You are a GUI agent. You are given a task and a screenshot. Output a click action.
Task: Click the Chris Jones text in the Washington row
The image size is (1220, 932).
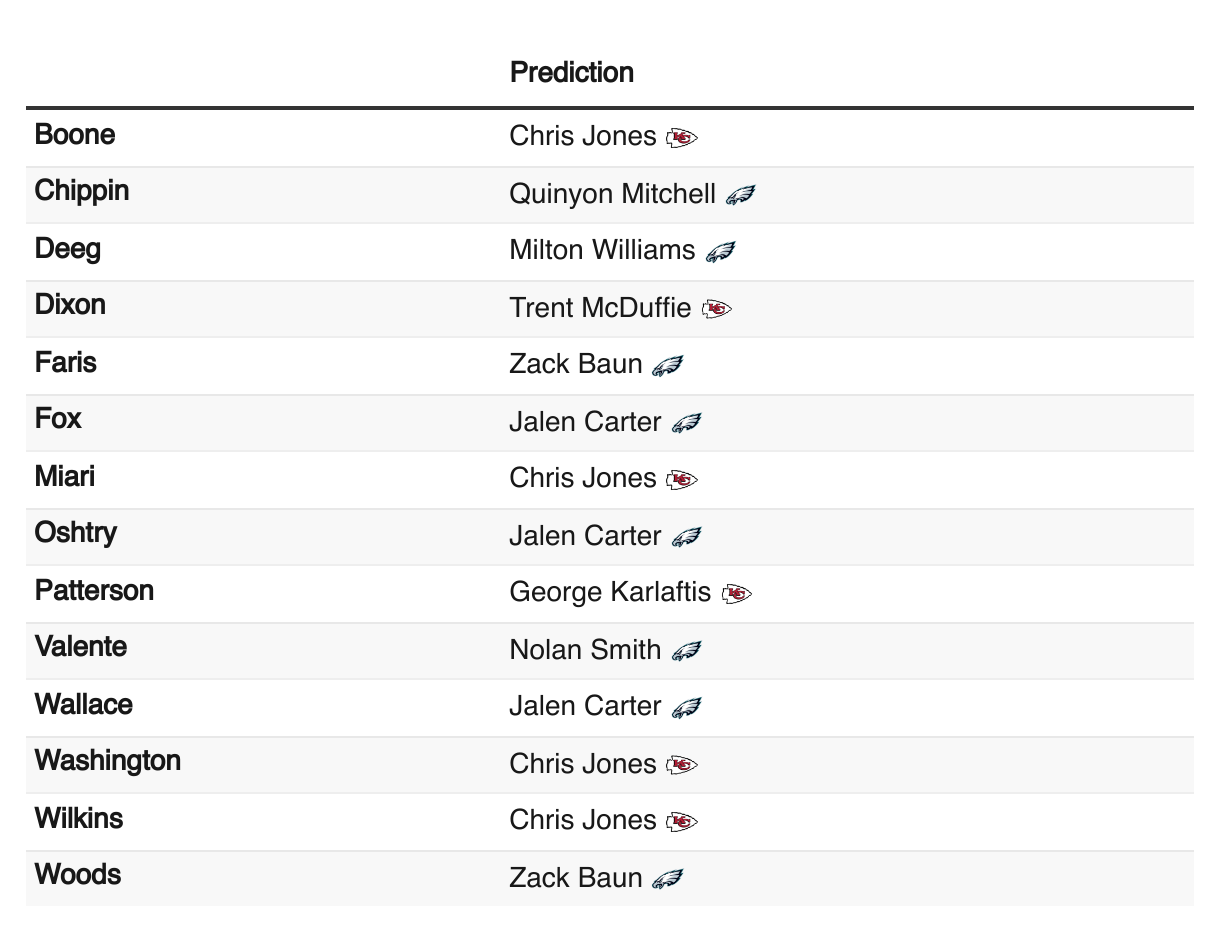[583, 764]
